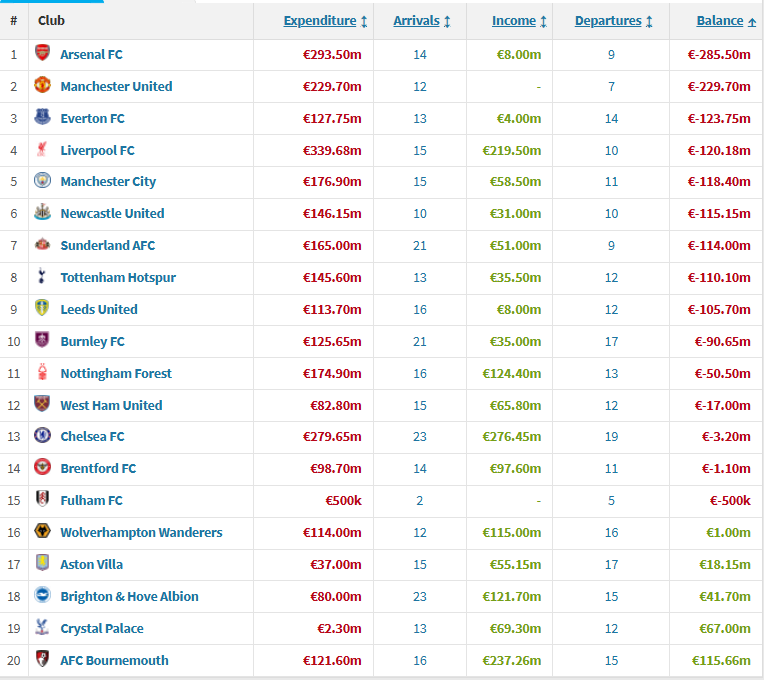Open the Liverpool FC club link
This screenshot has height=680, width=764.
97,151
